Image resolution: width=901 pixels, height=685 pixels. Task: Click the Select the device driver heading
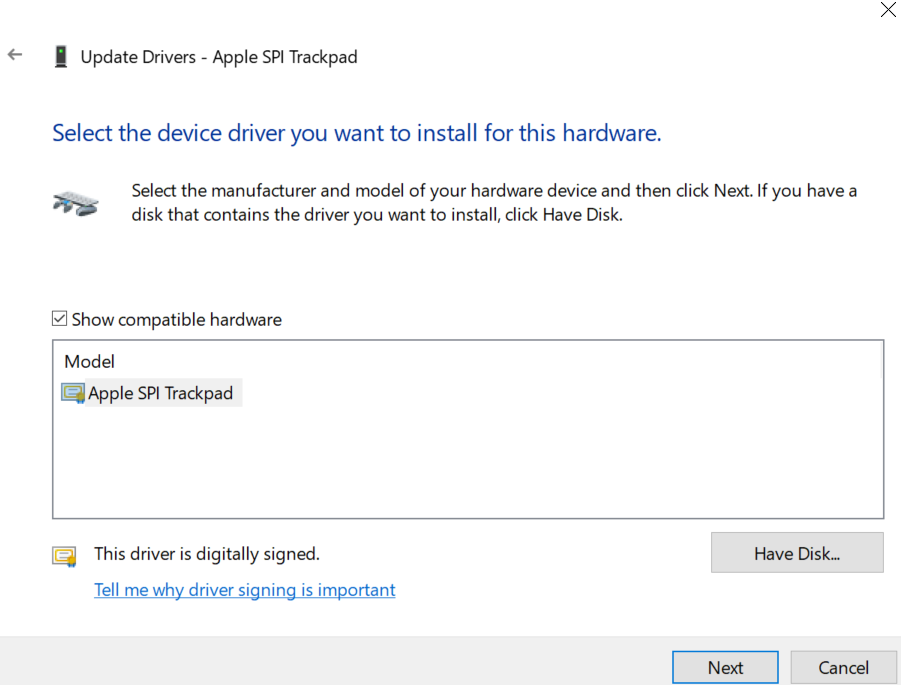pyautogui.click(x=356, y=133)
